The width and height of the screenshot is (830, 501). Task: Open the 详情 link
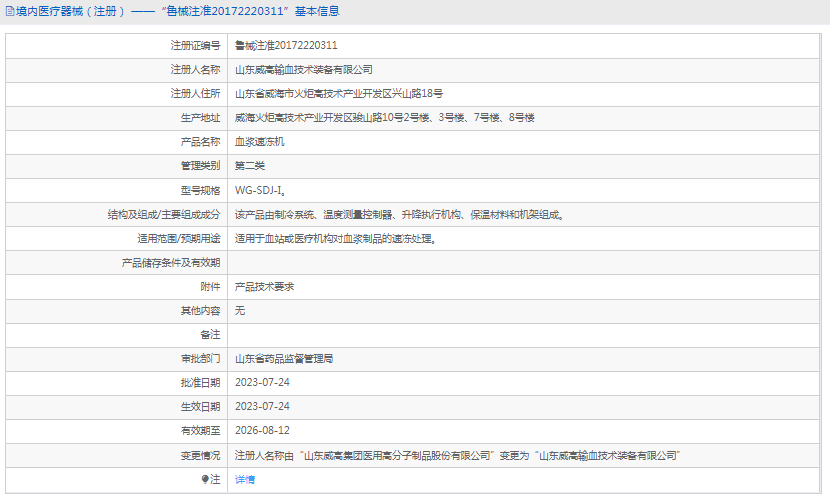click(245, 479)
